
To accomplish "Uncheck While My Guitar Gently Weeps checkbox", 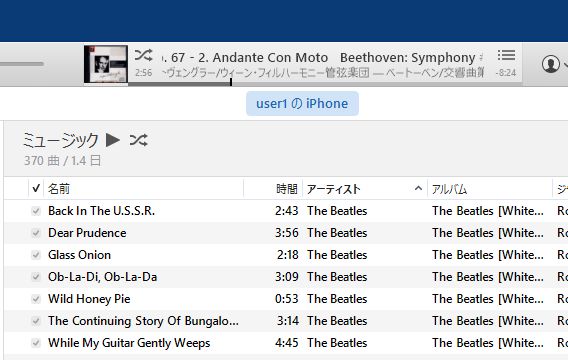I will tap(36, 343).
